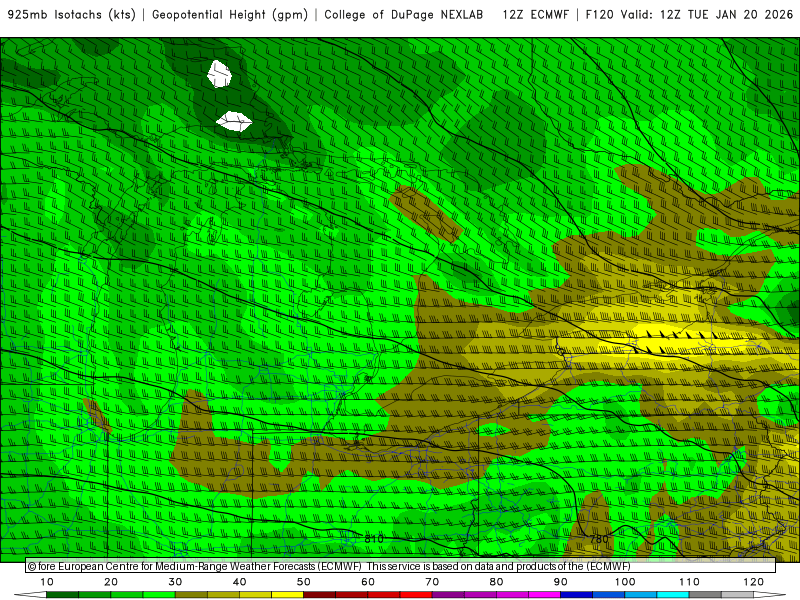Click the bright yellow 45-50 kt legend swatch
Image resolution: width=800 pixels, height=600 pixels.
click(287, 595)
